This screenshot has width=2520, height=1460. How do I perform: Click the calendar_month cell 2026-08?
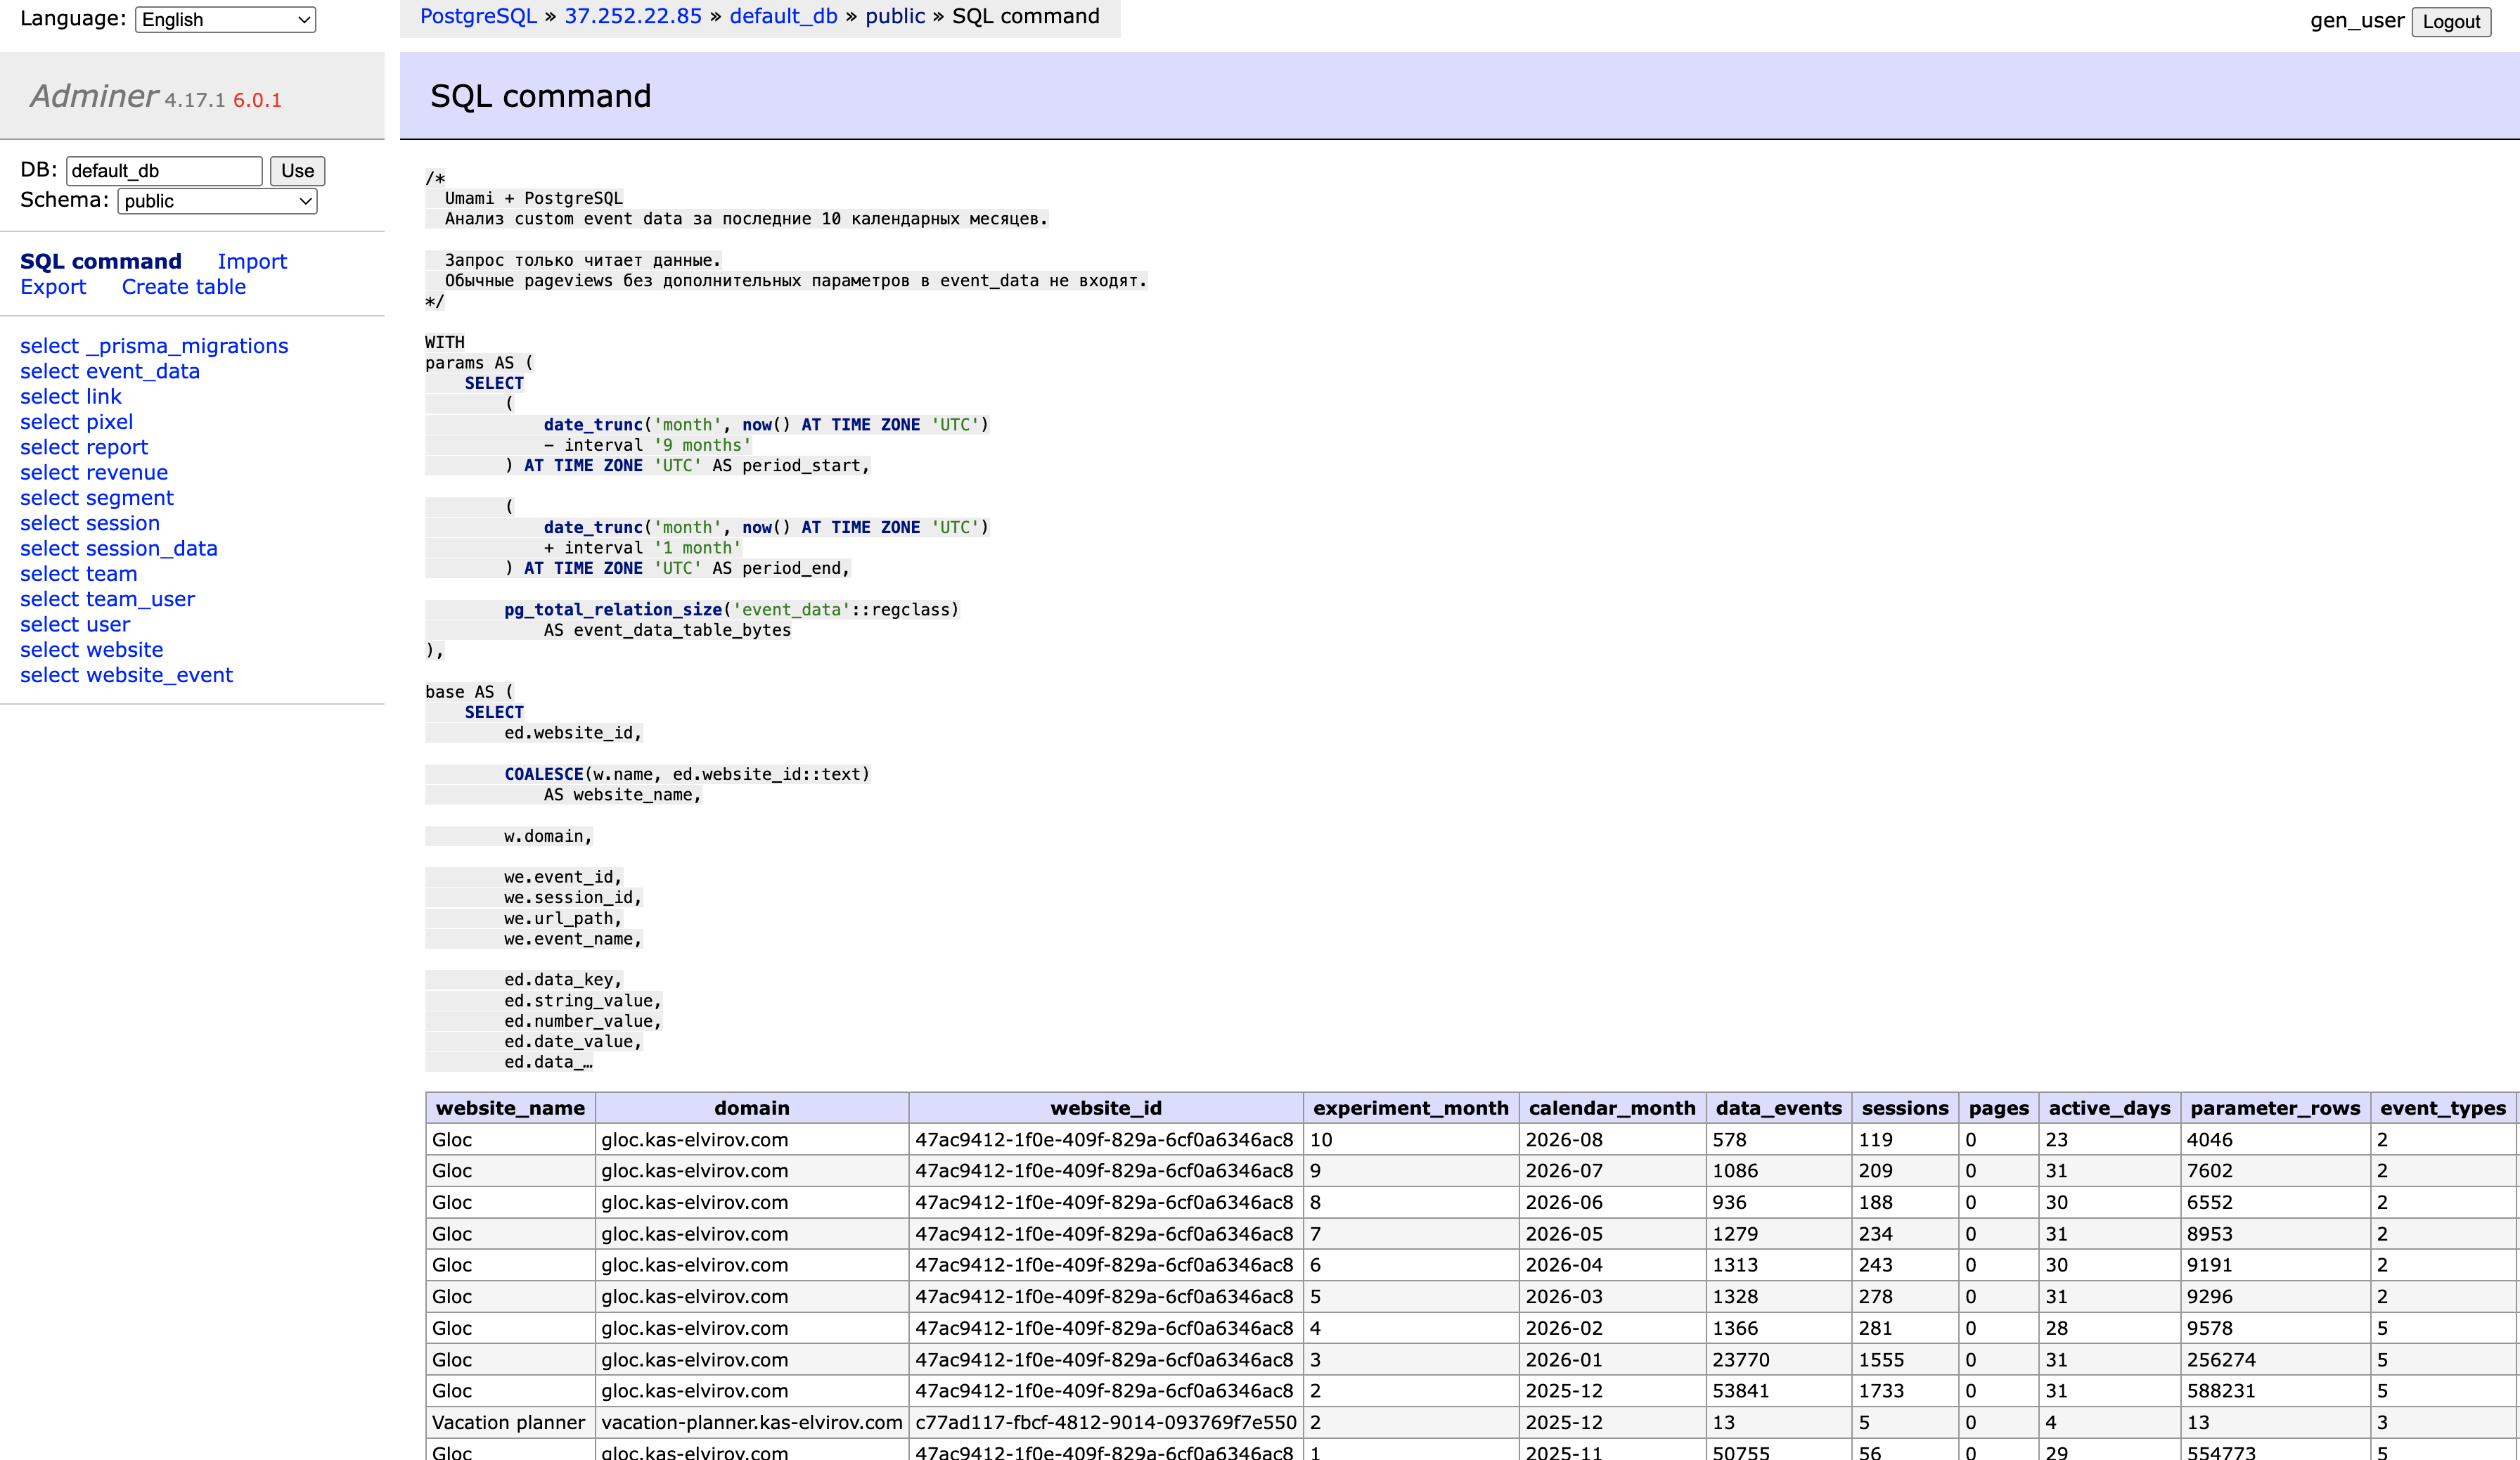click(x=1612, y=1140)
